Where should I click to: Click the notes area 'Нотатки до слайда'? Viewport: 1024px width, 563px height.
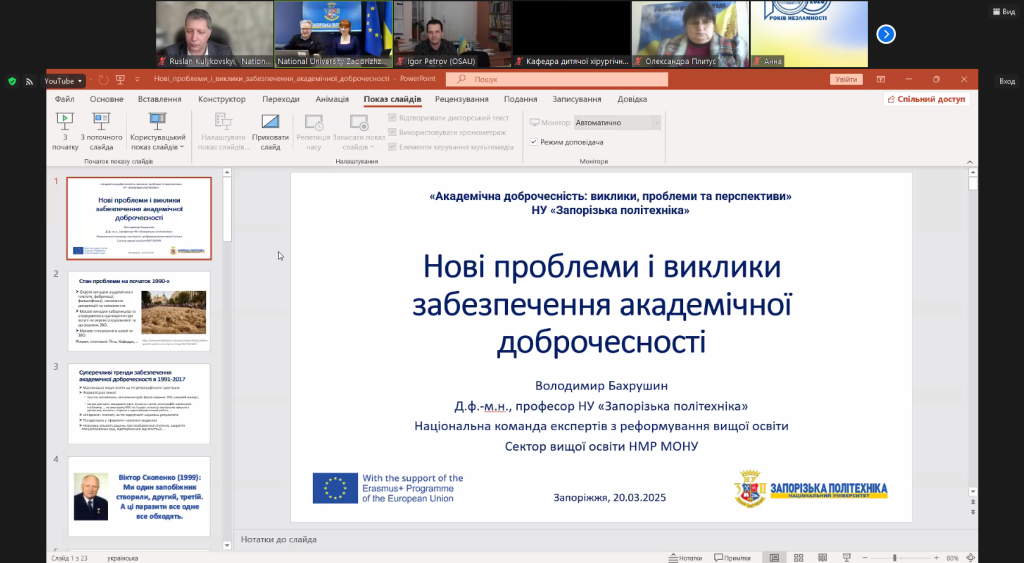coord(279,539)
